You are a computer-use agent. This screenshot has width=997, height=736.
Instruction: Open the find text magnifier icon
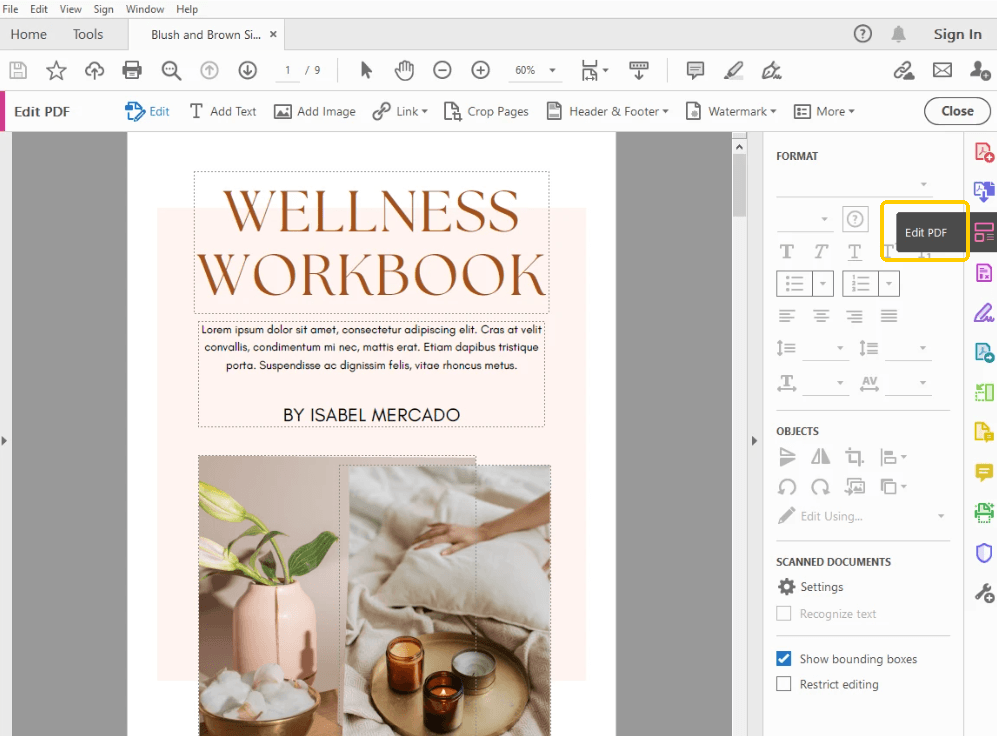171,70
